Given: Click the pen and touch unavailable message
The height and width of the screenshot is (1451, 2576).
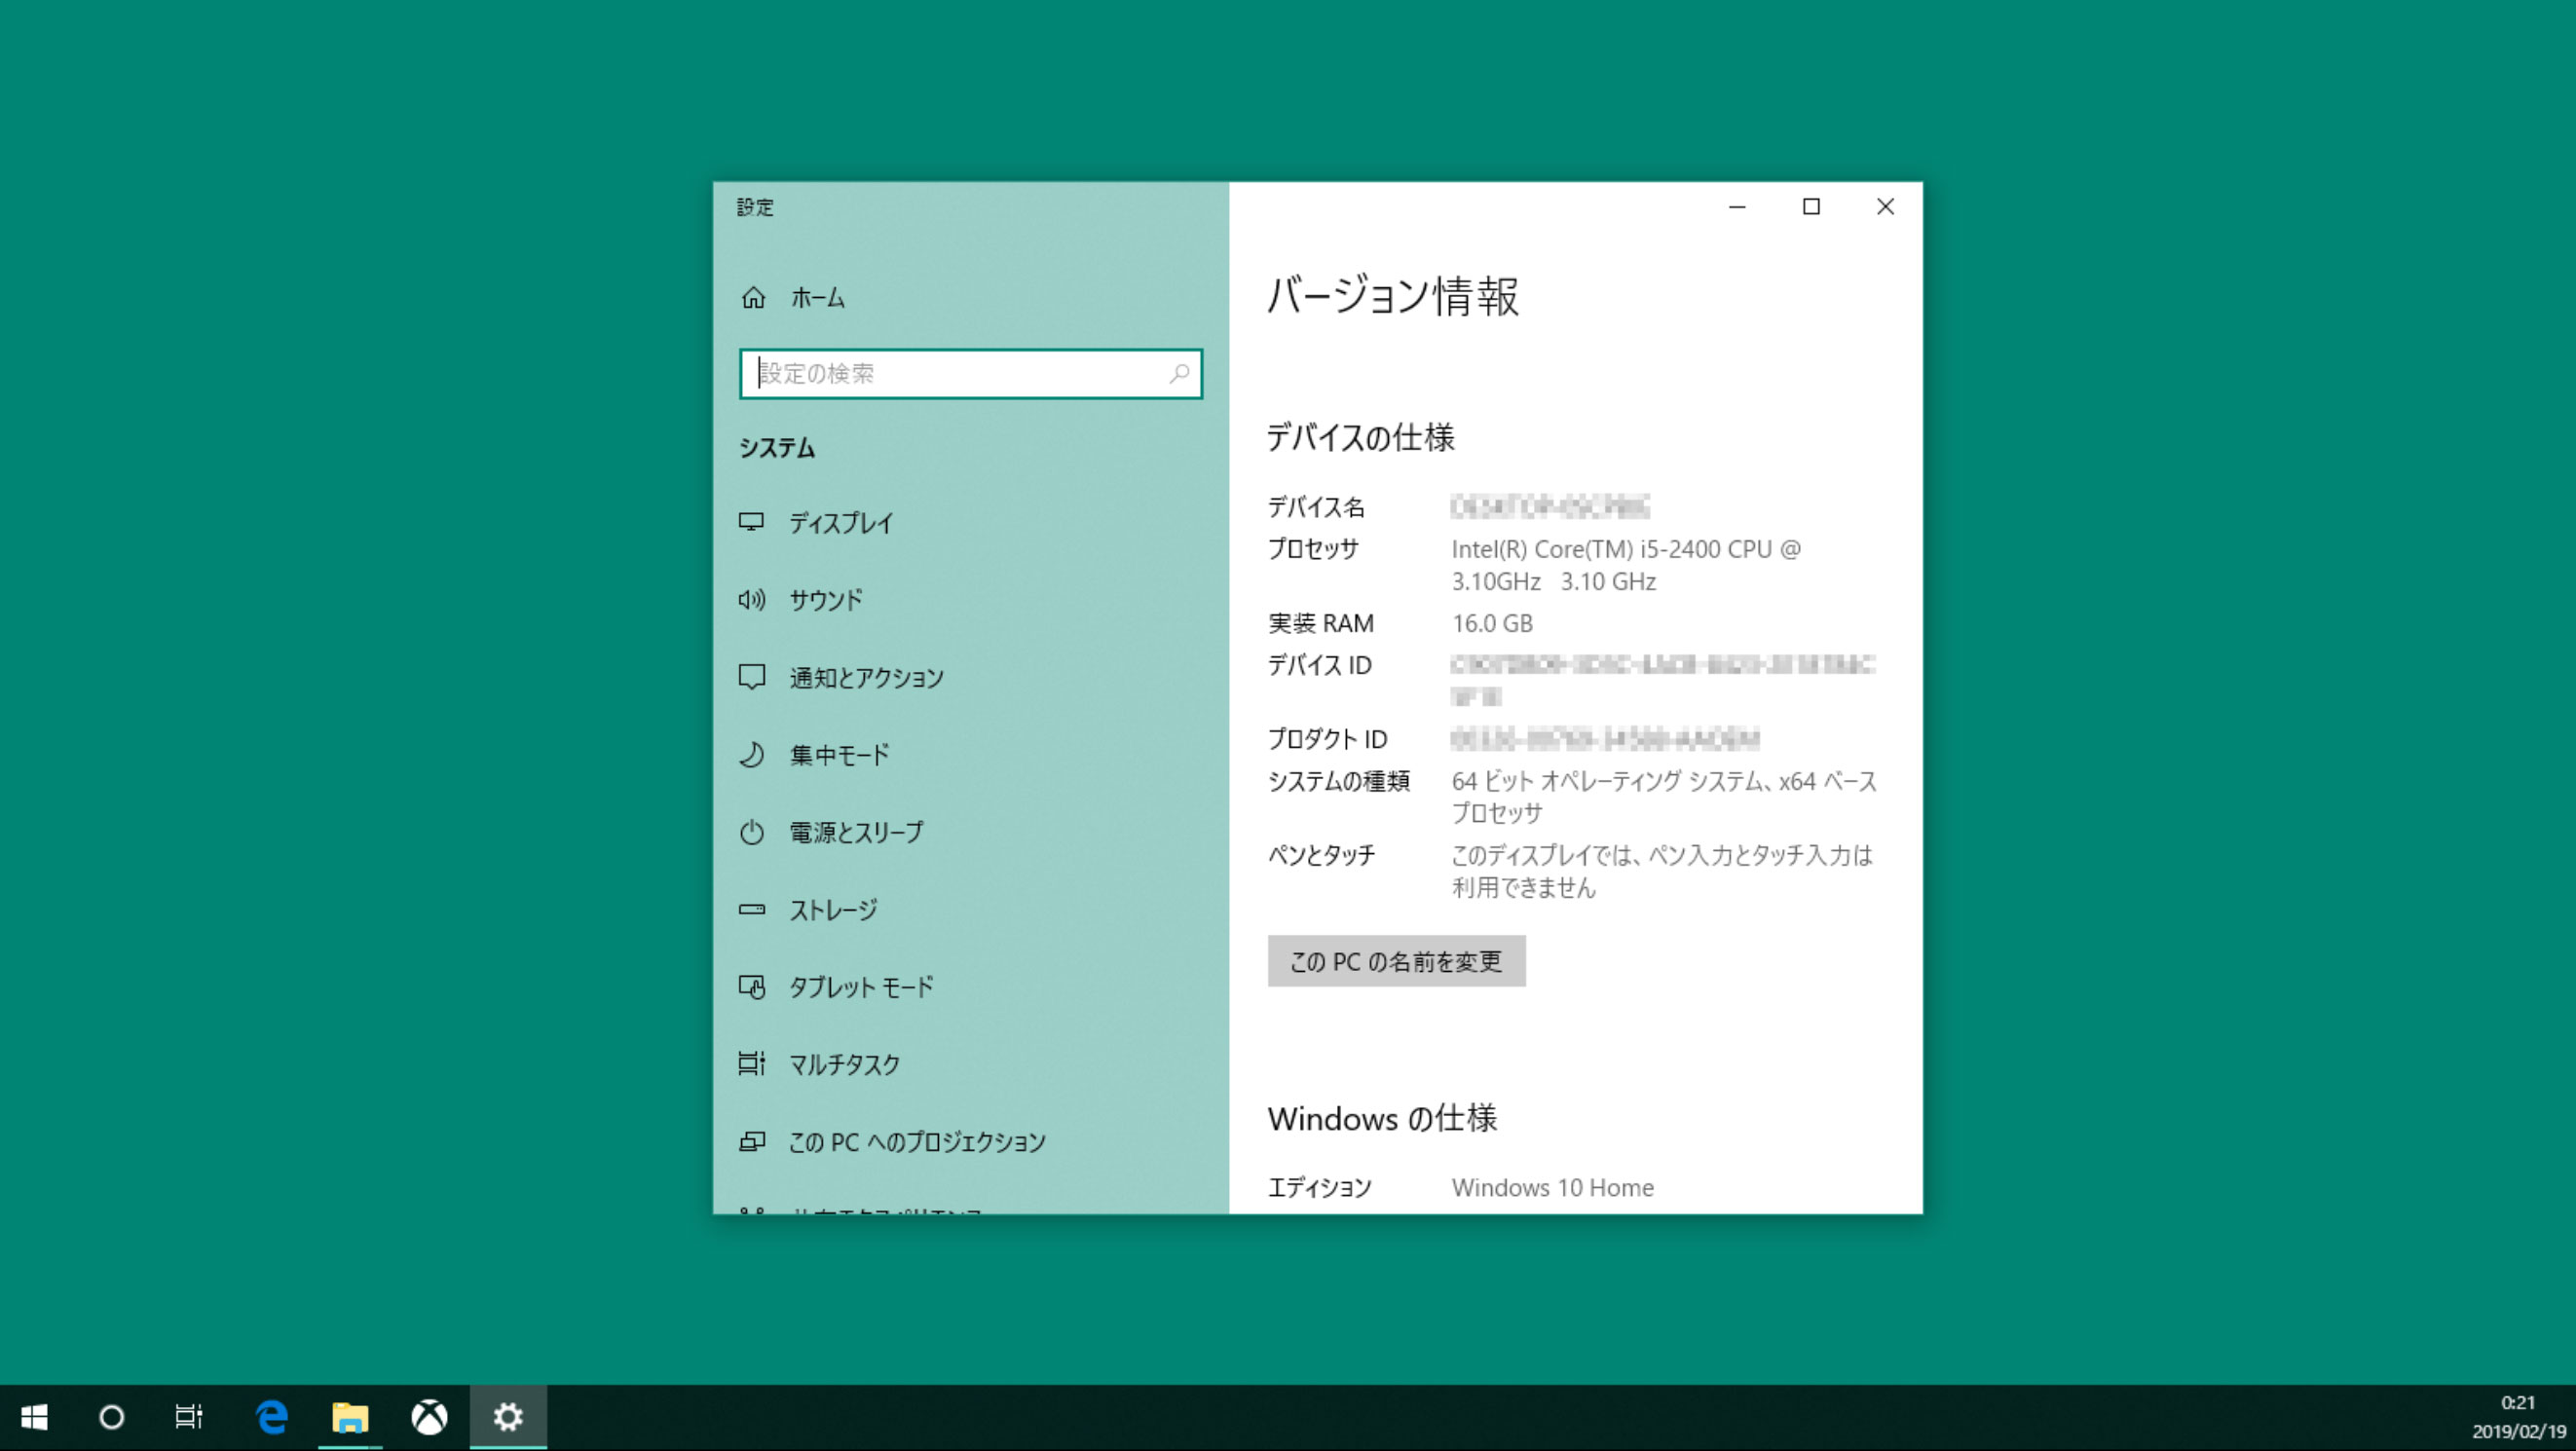Looking at the screenshot, I should pyautogui.click(x=1662, y=872).
